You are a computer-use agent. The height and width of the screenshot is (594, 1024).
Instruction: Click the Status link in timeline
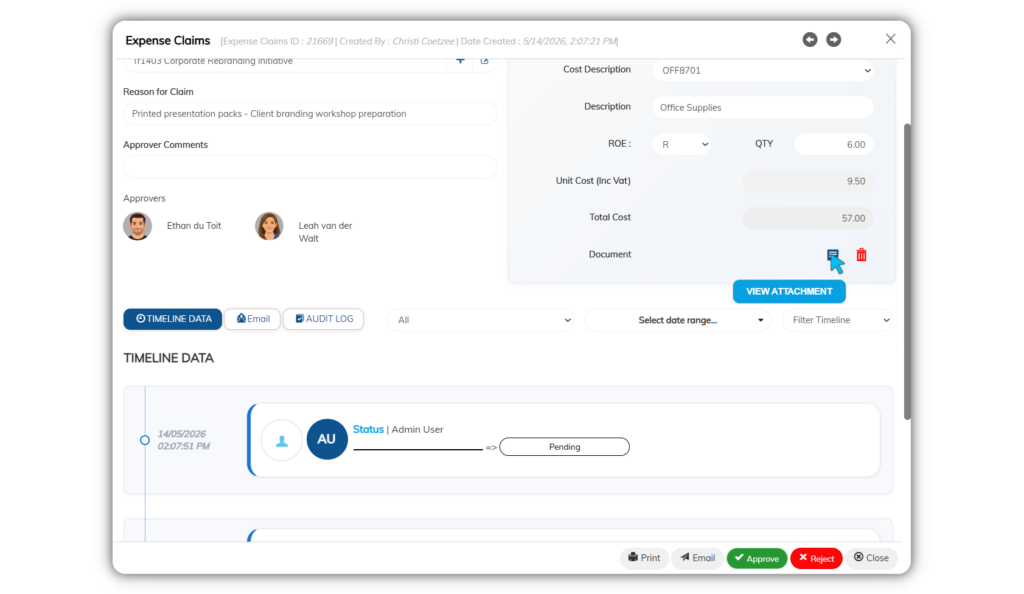coord(368,430)
